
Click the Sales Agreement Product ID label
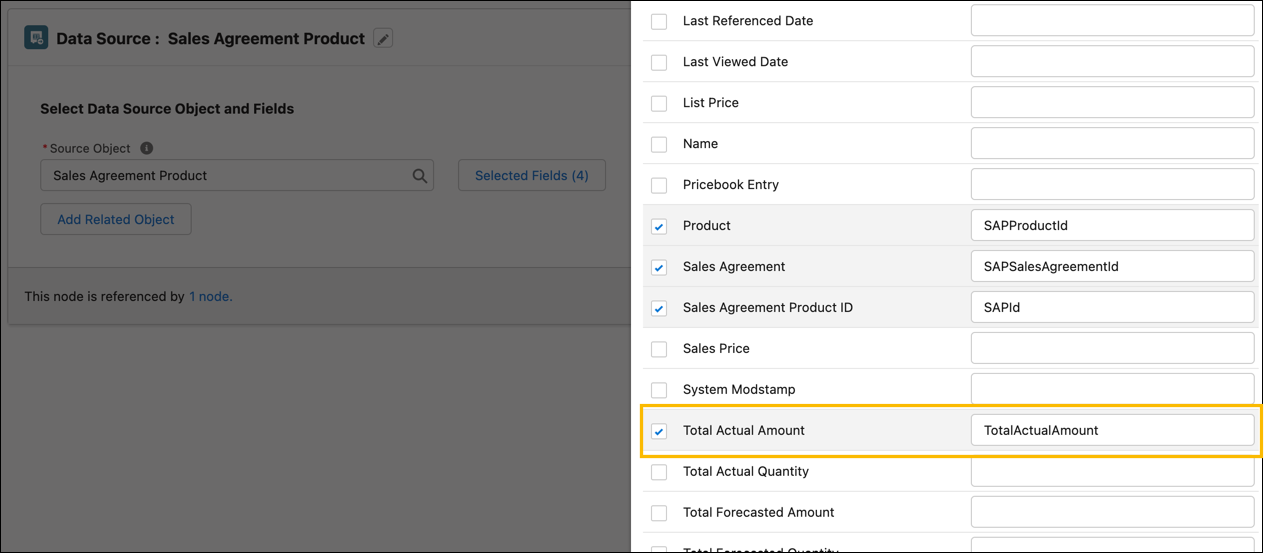pos(768,308)
